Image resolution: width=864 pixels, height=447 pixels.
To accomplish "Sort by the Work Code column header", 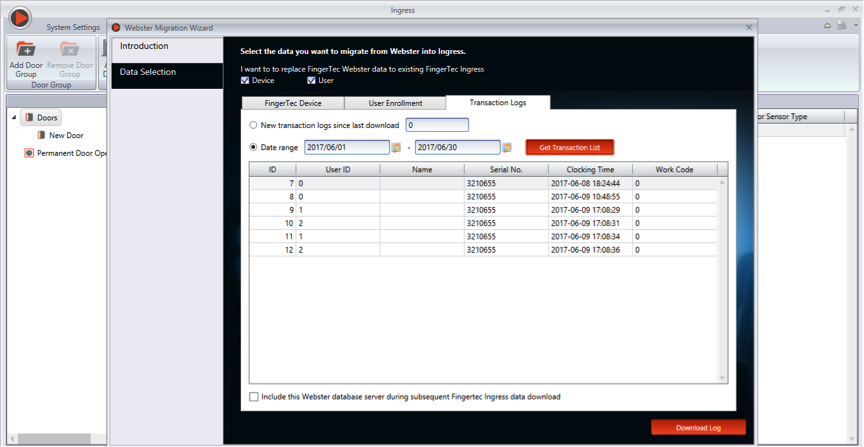I will click(674, 170).
